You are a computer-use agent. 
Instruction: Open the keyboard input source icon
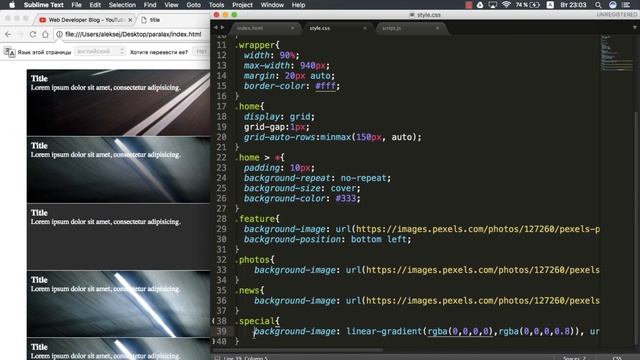(x=550, y=5)
